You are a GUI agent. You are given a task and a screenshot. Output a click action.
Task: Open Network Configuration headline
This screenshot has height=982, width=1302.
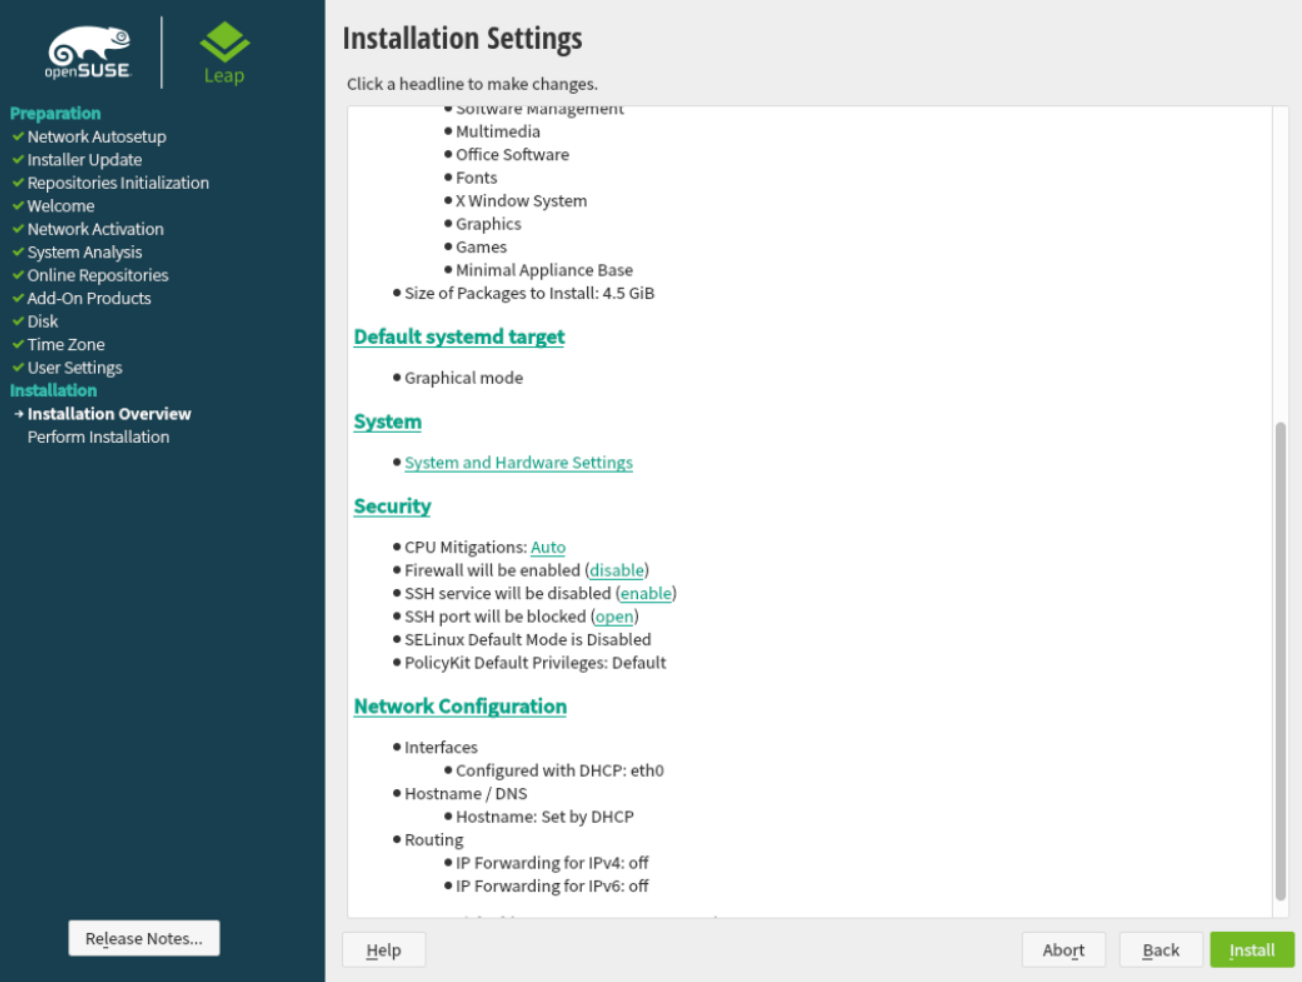(460, 706)
